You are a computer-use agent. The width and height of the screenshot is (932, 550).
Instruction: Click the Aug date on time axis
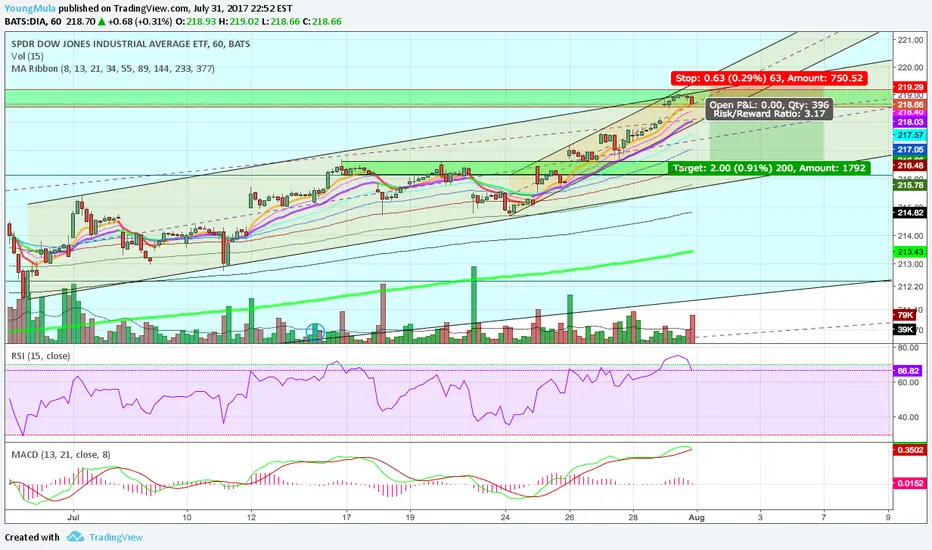click(697, 517)
